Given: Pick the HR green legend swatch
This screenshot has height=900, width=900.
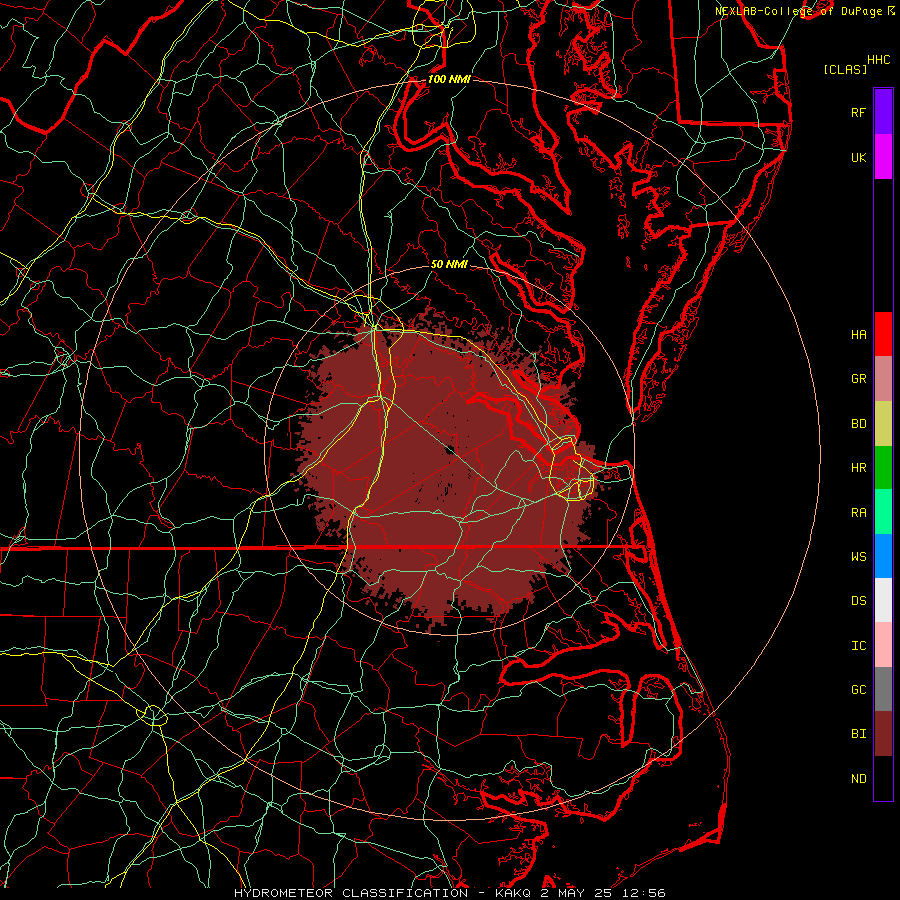Looking at the screenshot, I should pyautogui.click(x=883, y=468).
